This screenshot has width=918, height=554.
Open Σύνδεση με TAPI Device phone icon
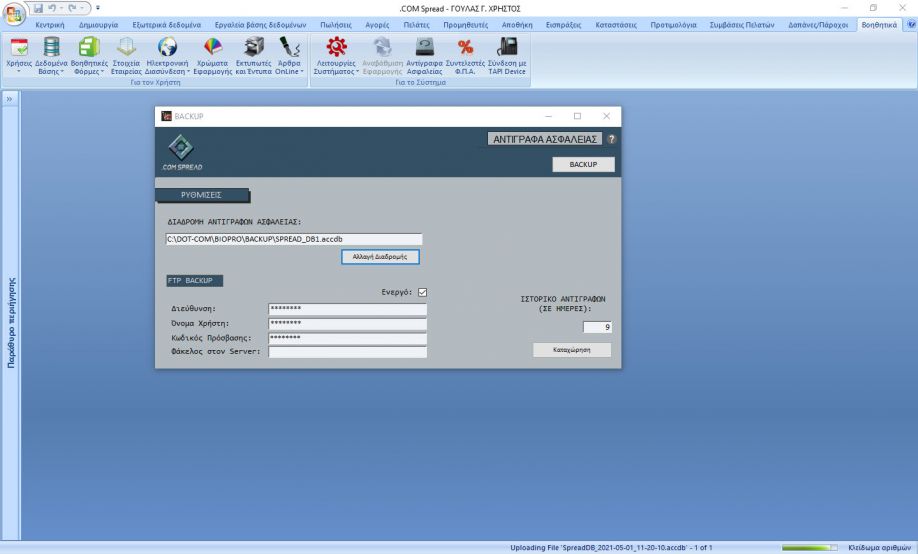[507, 47]
